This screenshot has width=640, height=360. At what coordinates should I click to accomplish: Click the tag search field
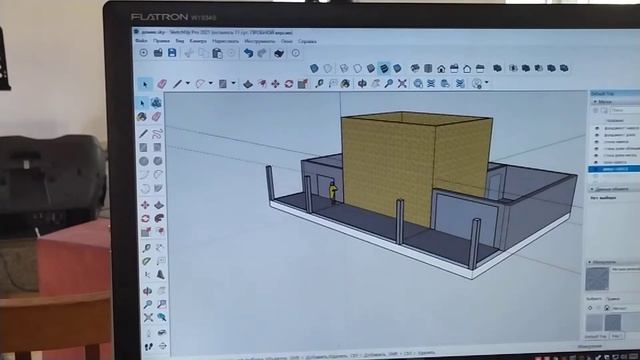(x=625, y=111)
